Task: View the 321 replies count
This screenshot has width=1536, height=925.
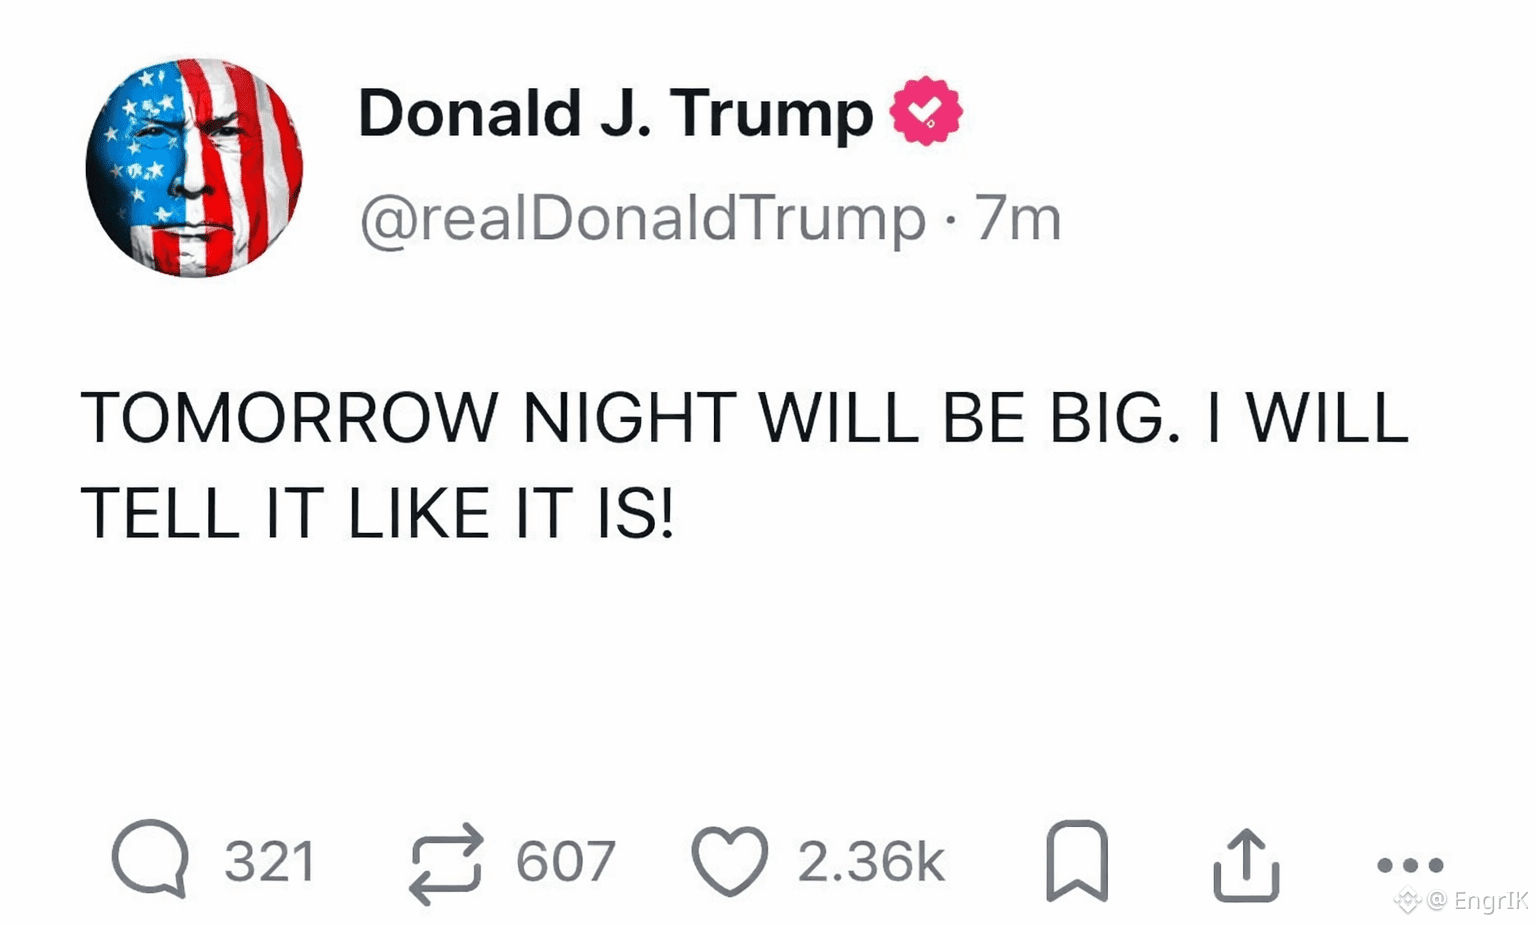Action: pos(270,862)
